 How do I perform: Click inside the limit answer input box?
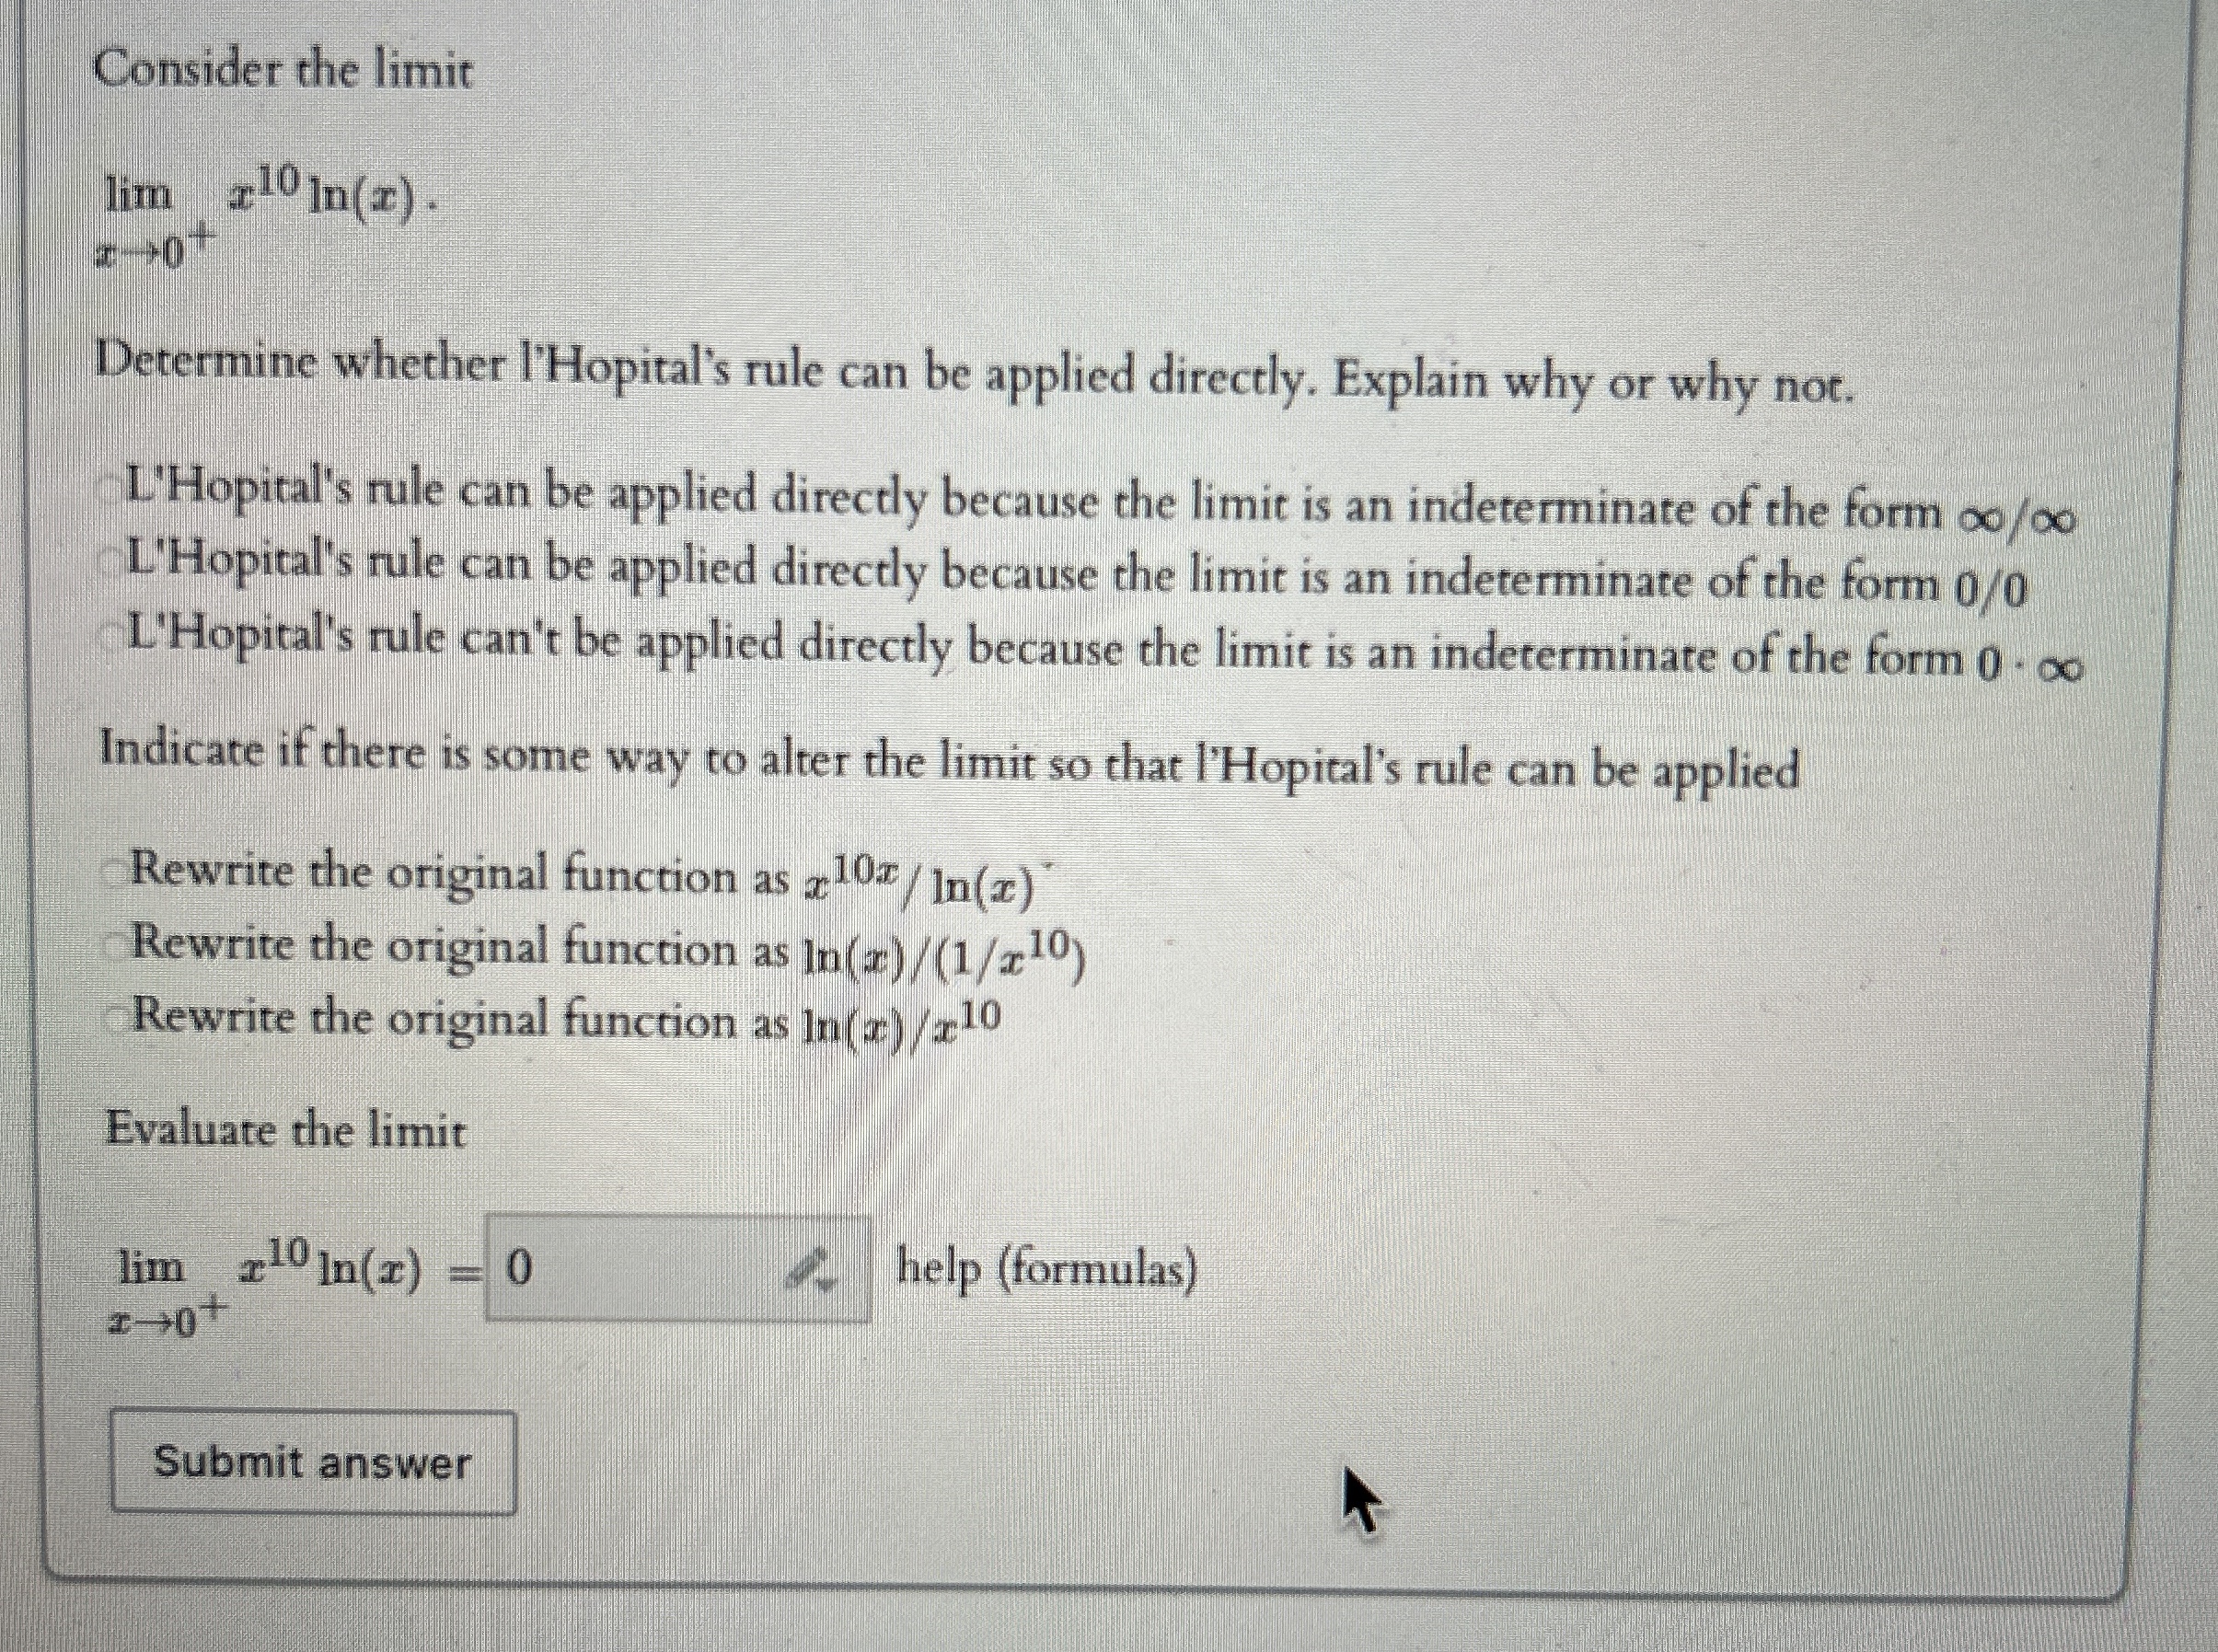(x=650, y=1270)
